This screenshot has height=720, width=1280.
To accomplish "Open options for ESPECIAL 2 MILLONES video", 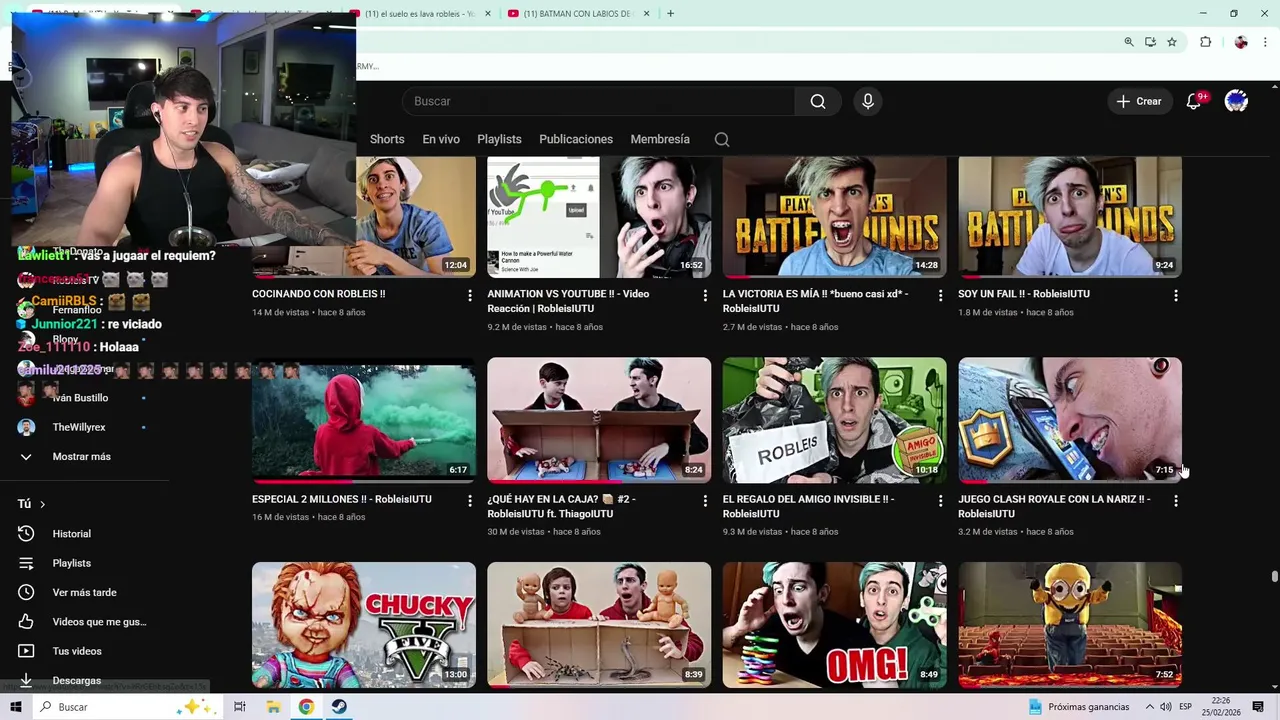I will 470,500.
